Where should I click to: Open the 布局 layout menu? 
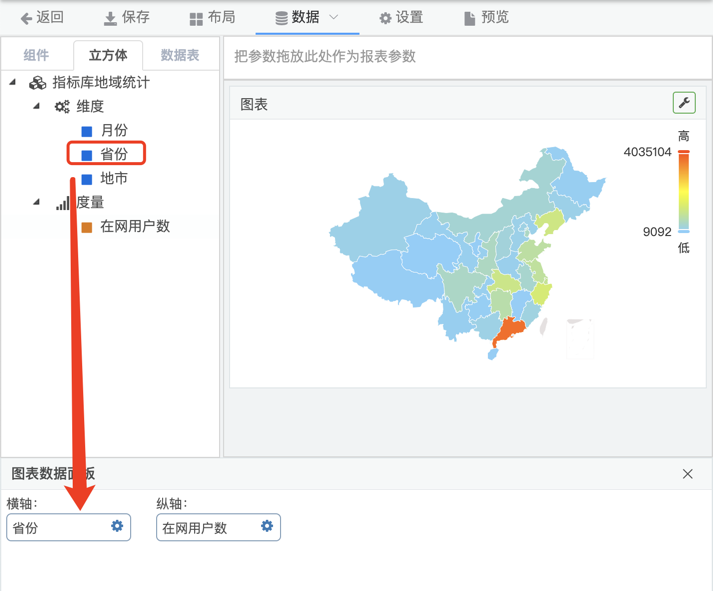(x=212, y=17)
